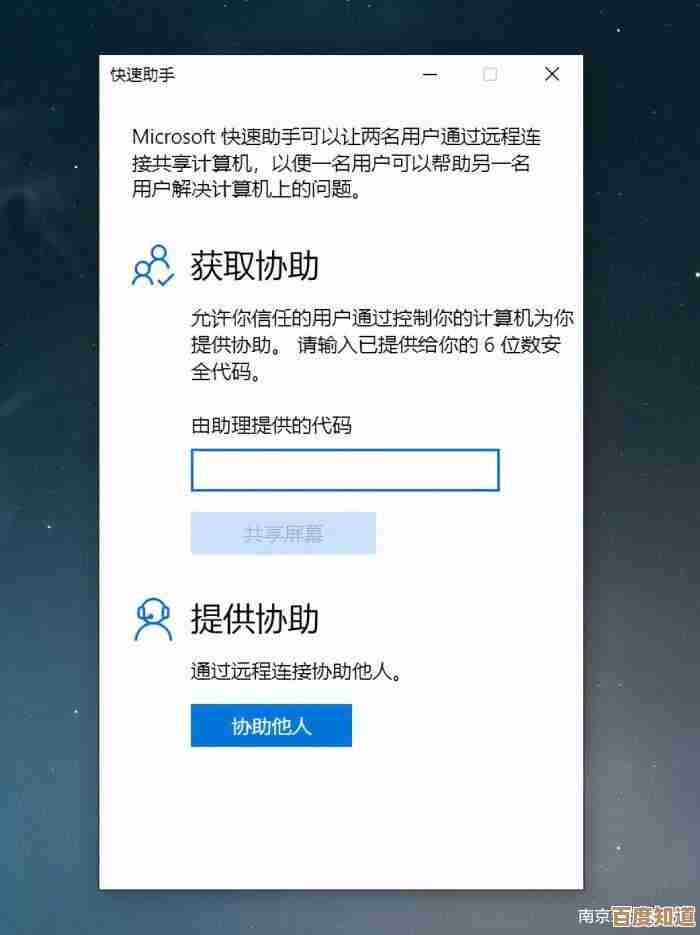
Task: Click the 百度知道 watermark logo
Action: coord(653,917)
